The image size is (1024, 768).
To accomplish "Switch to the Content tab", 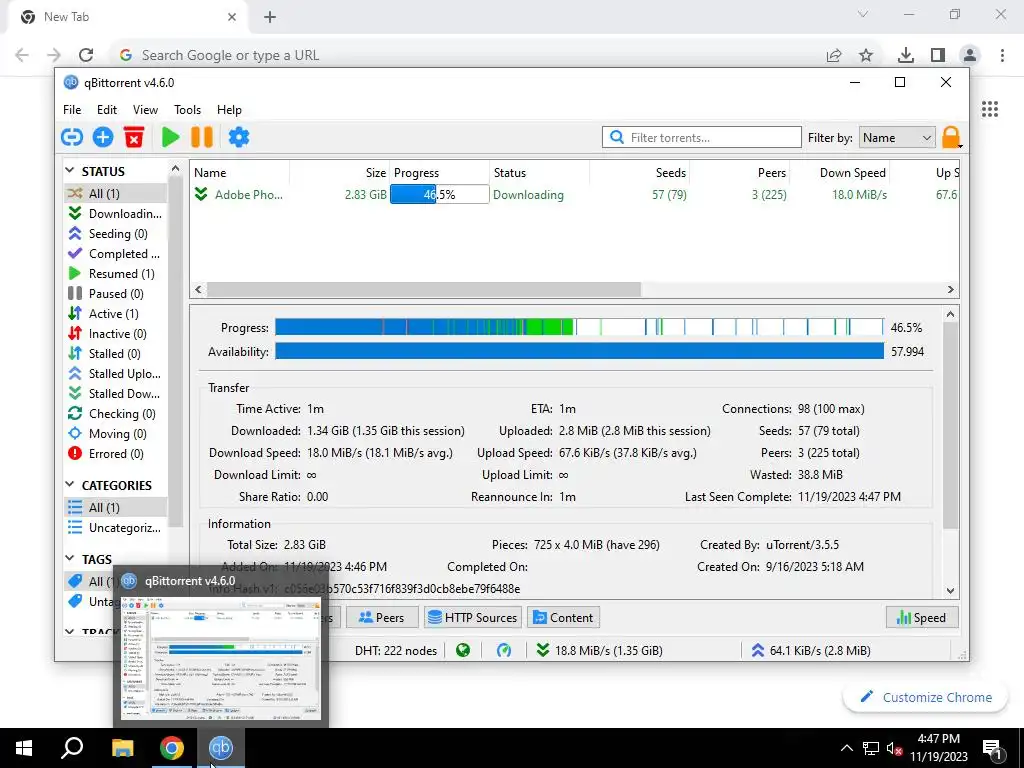I will (563, 618).
